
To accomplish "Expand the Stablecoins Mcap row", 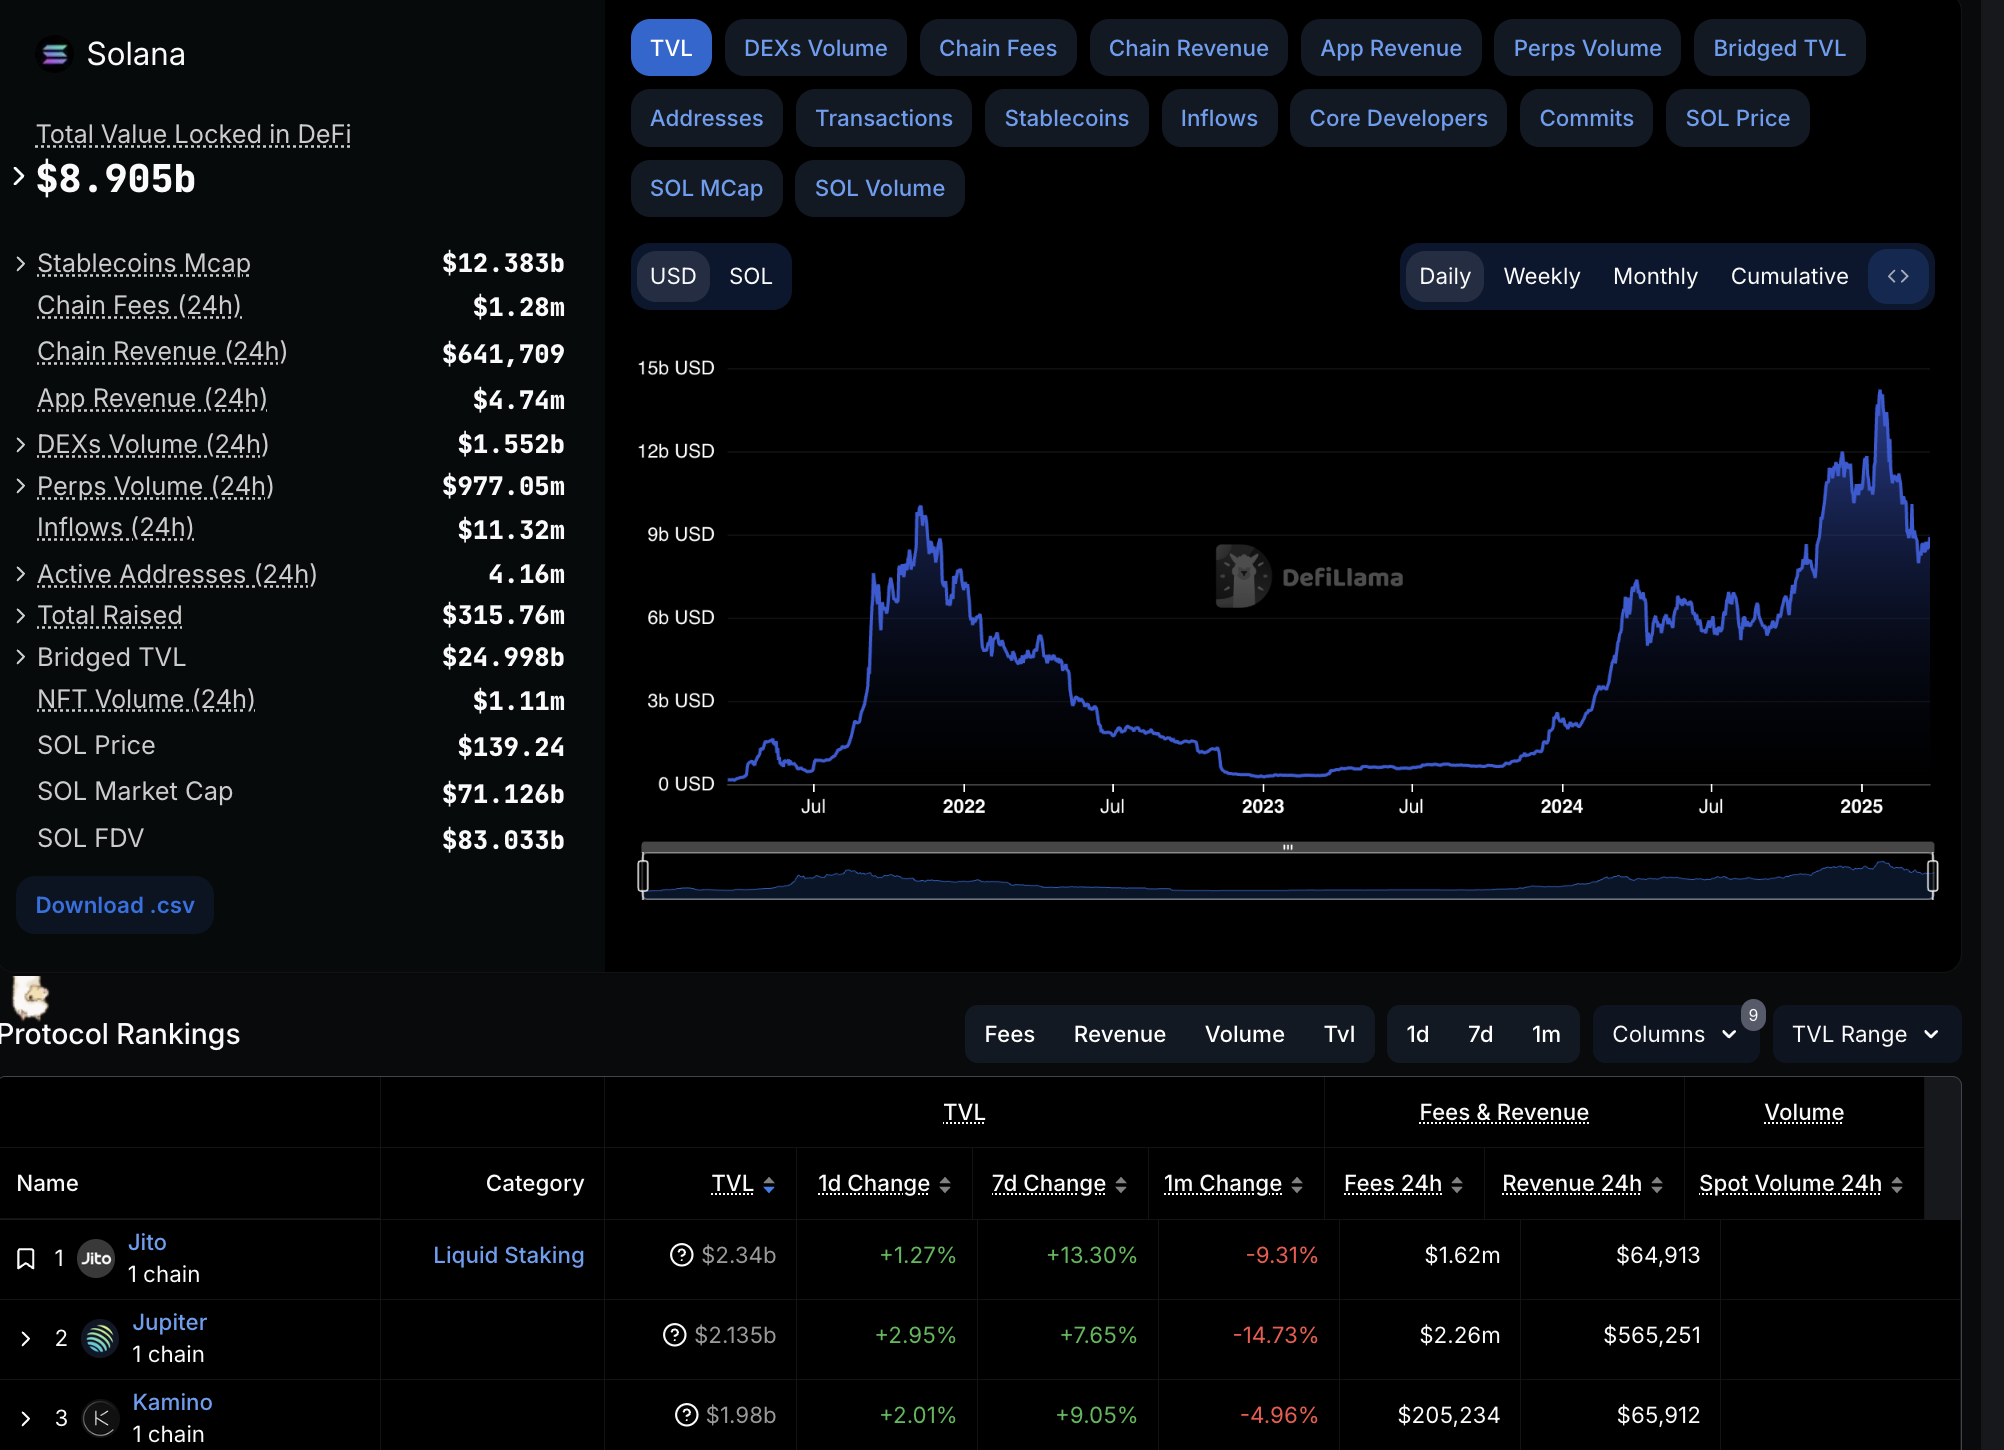I will coord(21,264).
